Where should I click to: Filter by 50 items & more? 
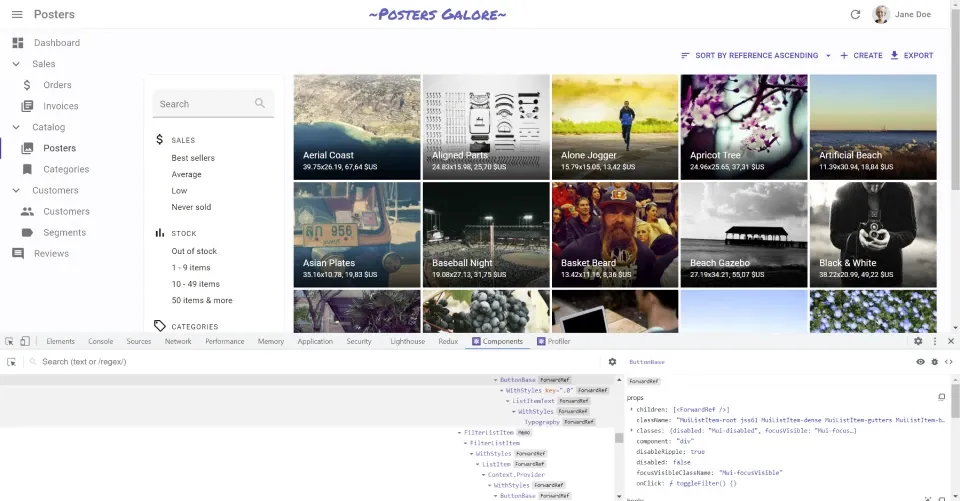tap(202, 300)
